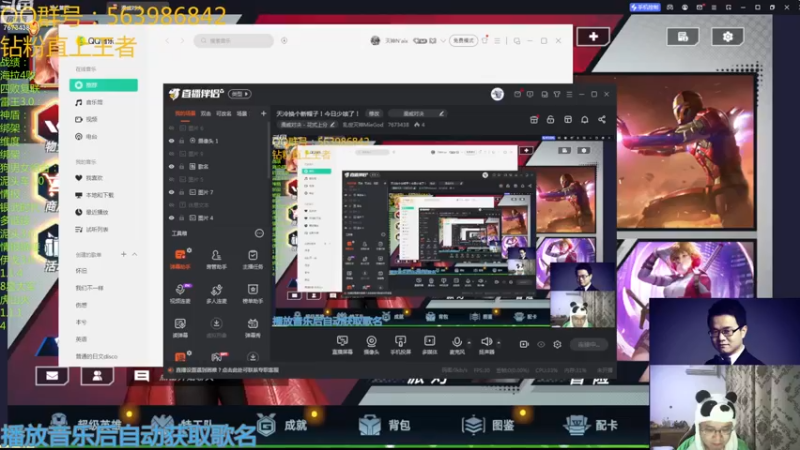800x450 pixels.
Task: Toggle visibility of 图片 4 layer
Action: pyautogui.click(x=172, y=218)
